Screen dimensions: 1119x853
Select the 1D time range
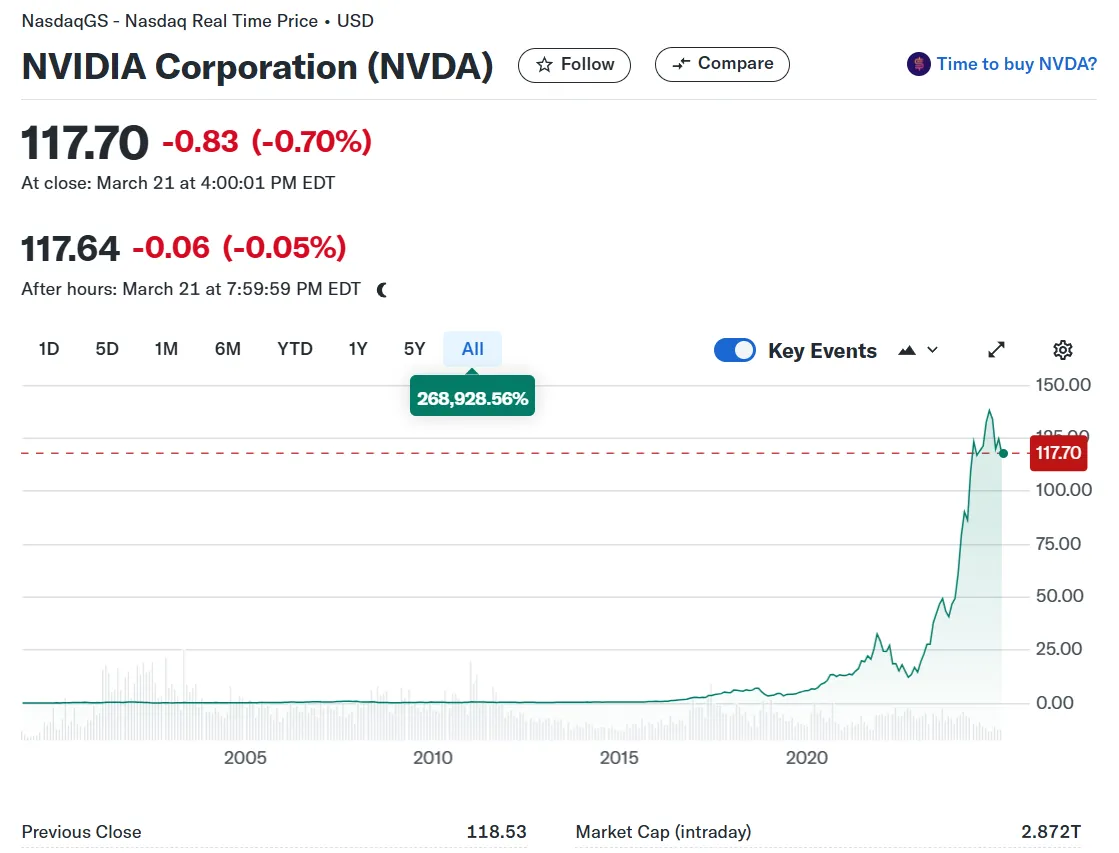[49, 349]
